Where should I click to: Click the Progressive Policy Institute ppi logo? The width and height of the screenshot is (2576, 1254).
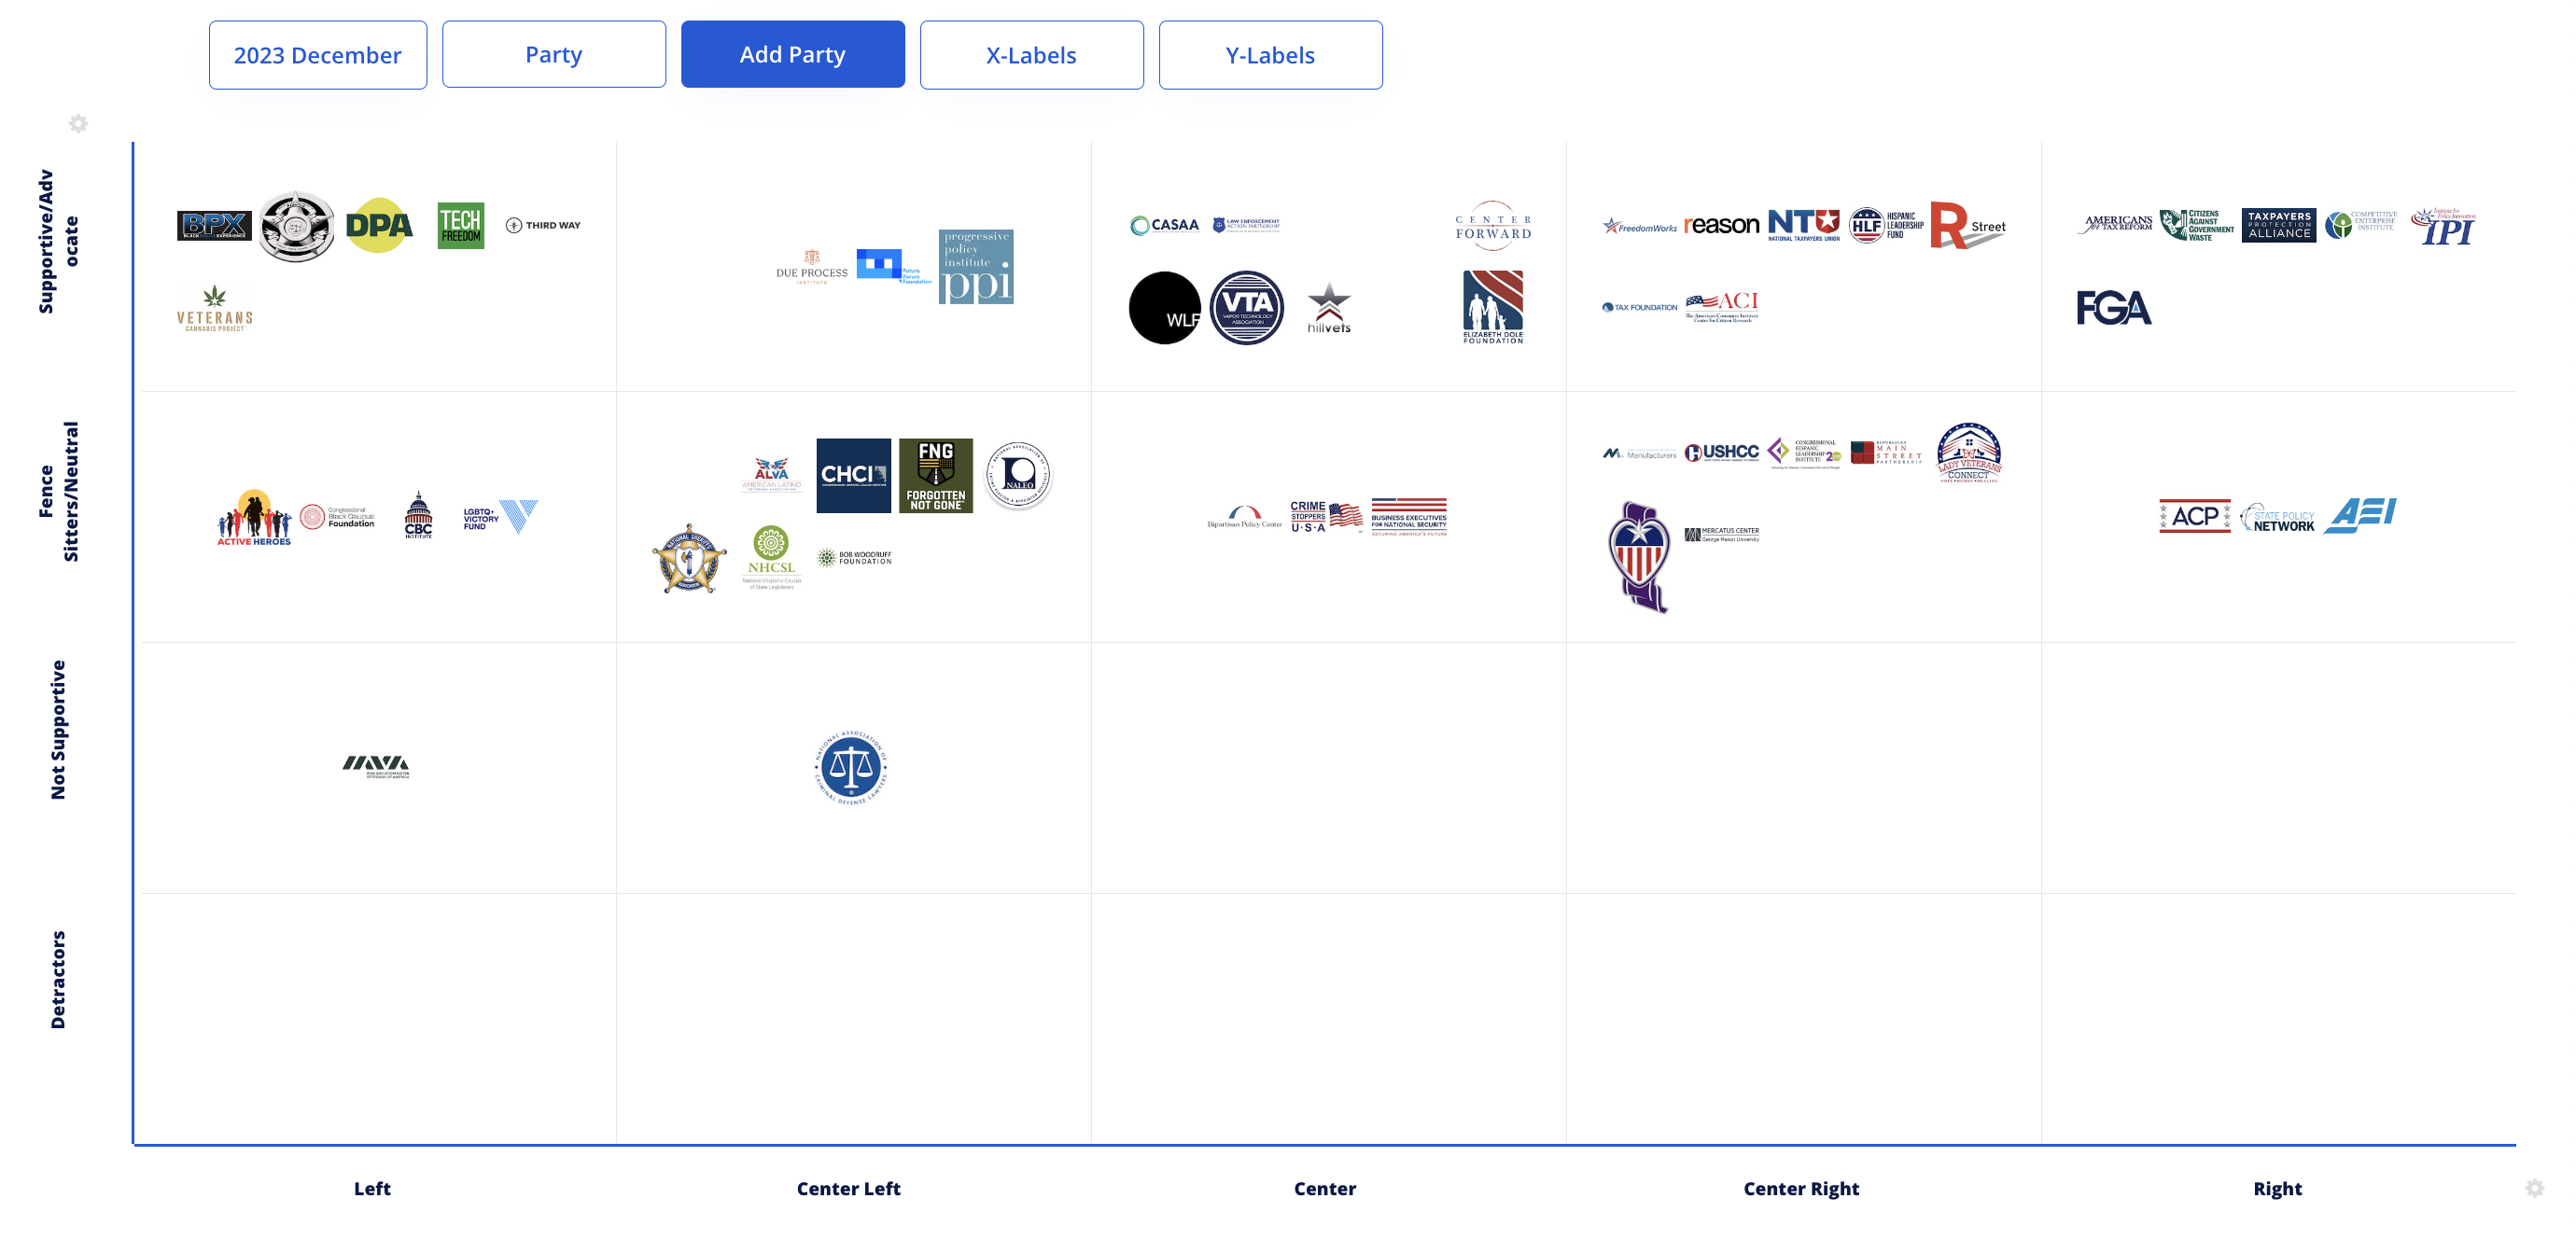tap(976, 267)
